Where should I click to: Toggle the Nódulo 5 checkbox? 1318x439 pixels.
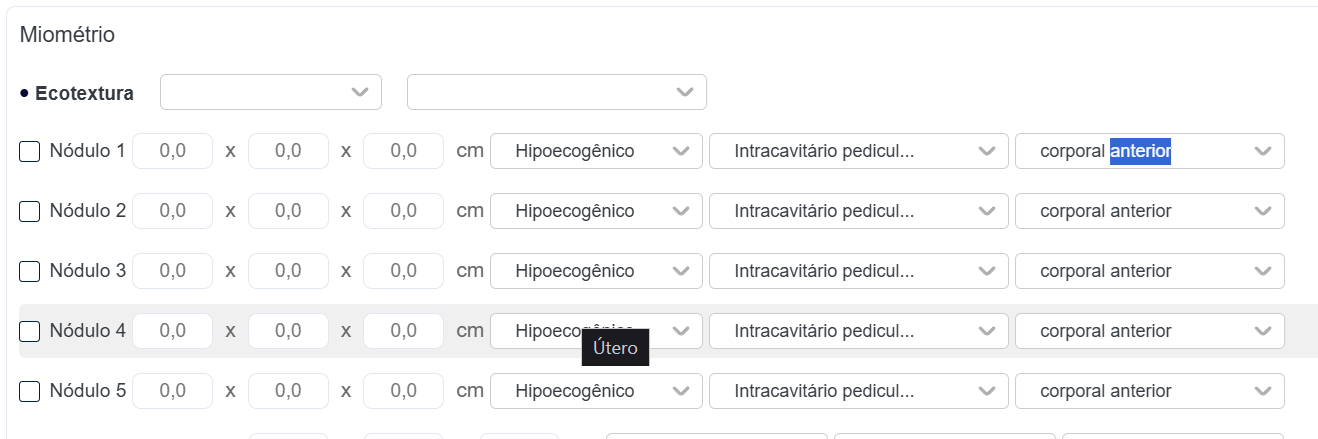click(x=30, y=392)
